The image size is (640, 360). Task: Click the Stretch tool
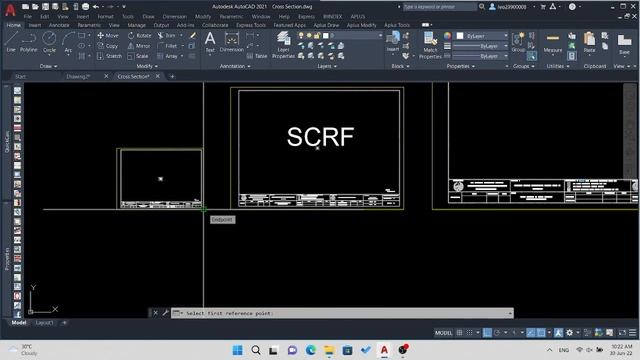click(x=109, y=56)
